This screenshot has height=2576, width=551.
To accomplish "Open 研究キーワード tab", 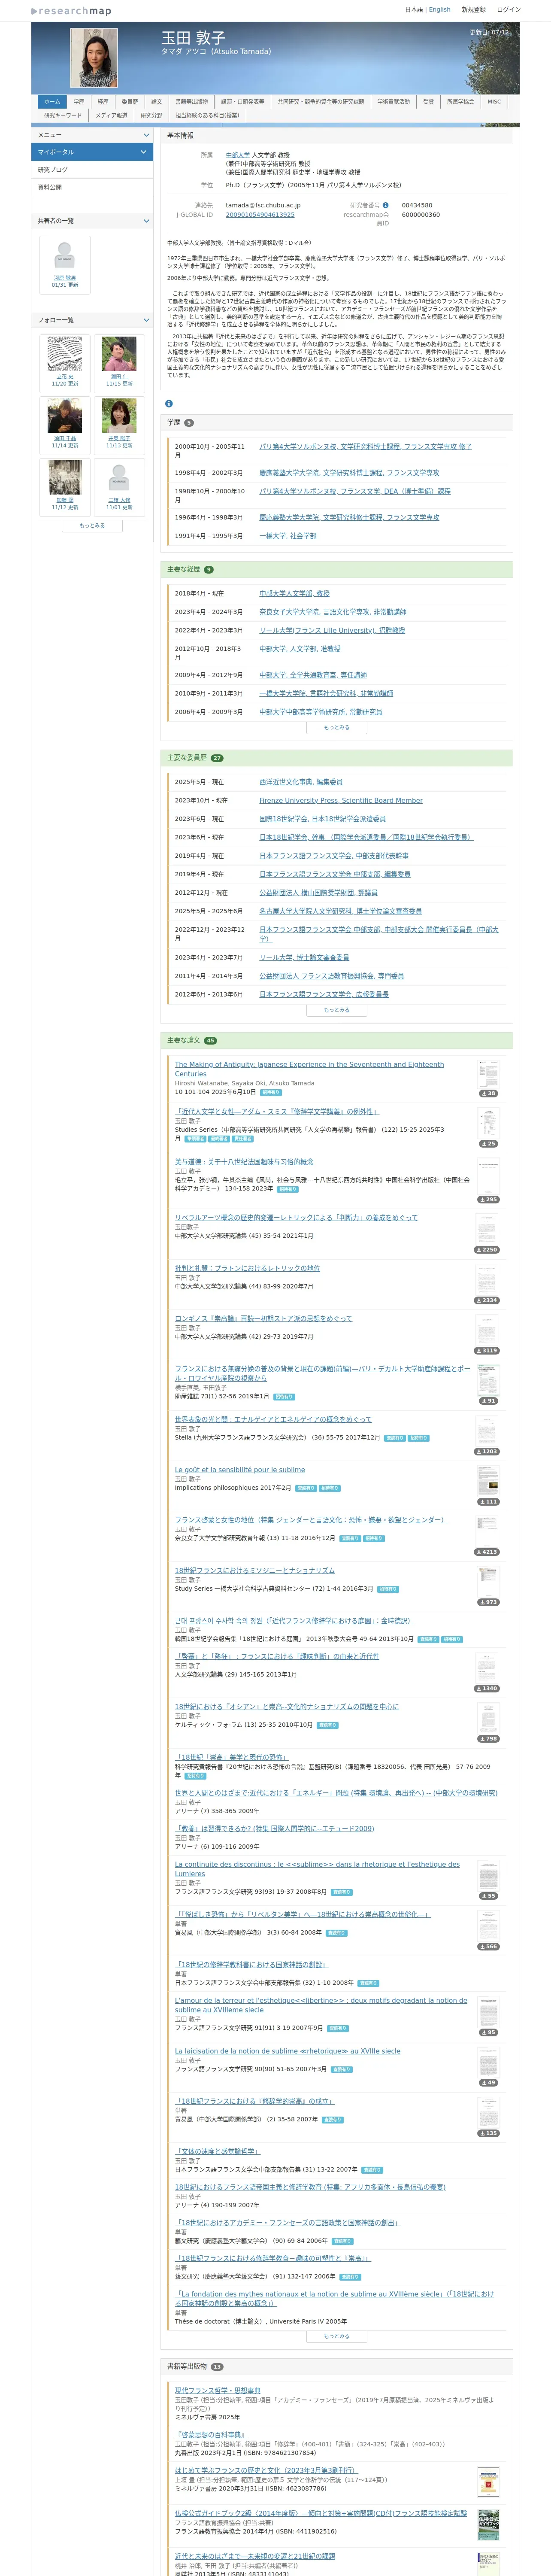I will tap(63, 115).
